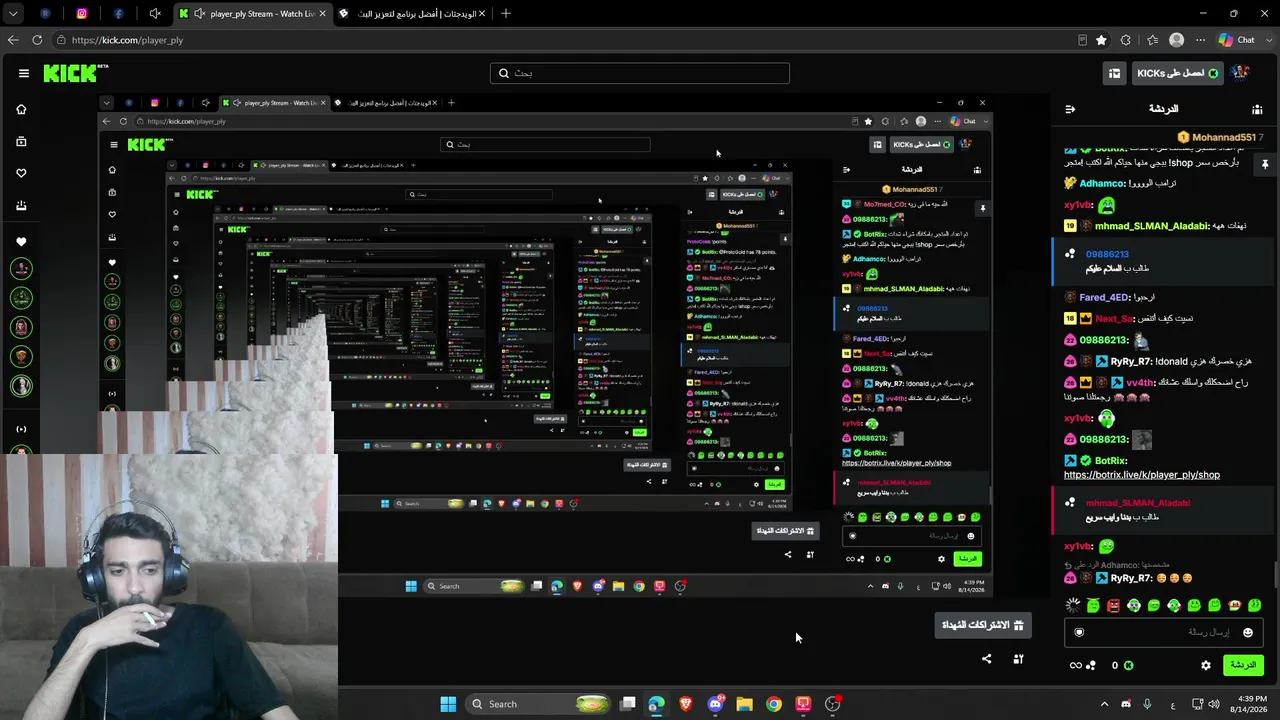
Task: Click the browser address bar URL
Action: pyautogui.click(x=128, y=40)
